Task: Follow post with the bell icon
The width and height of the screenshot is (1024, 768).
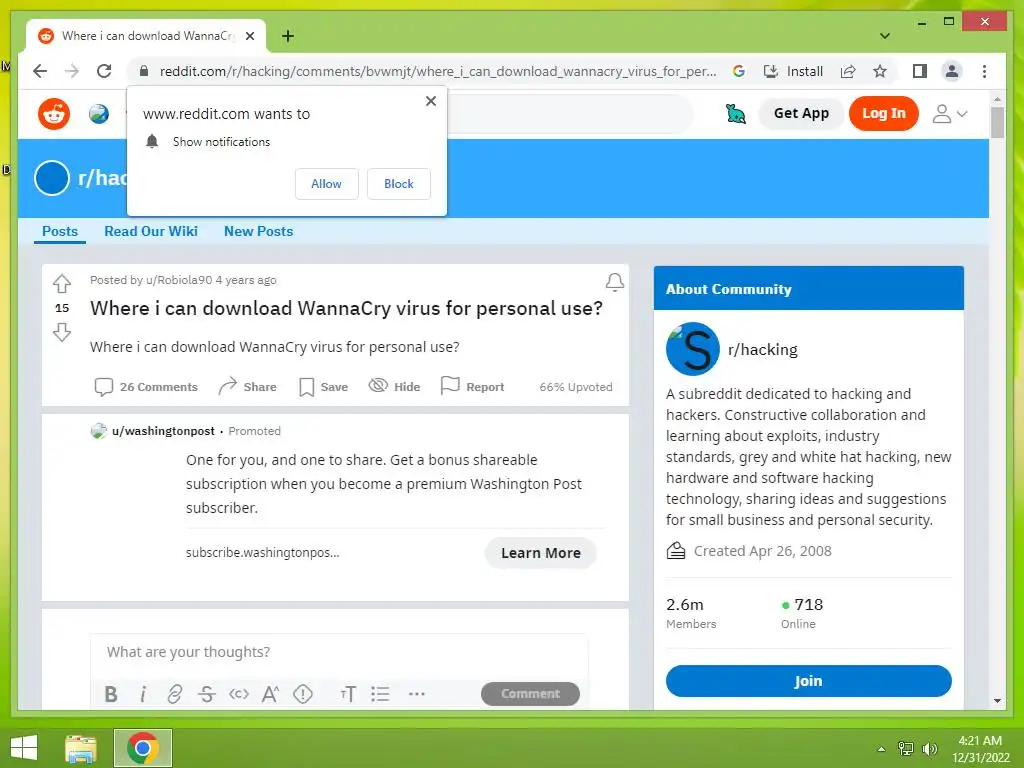Action: click(615, 281)
